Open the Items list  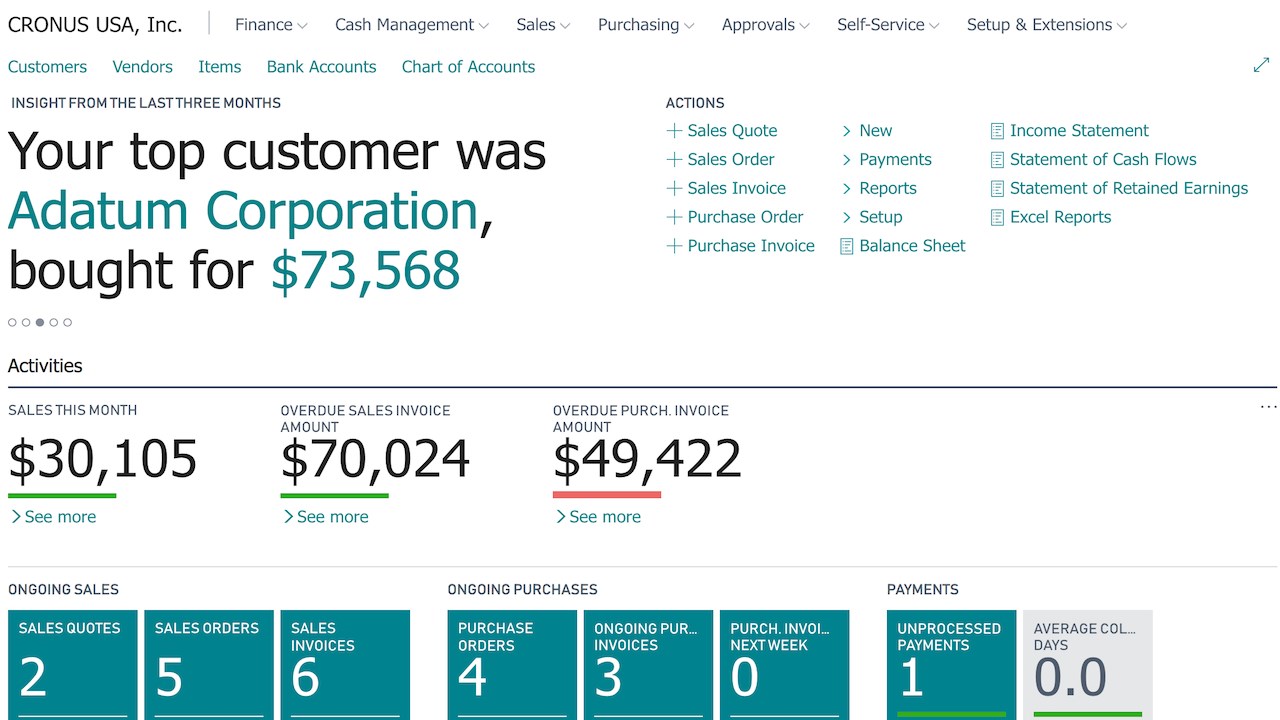click(219, 67)
